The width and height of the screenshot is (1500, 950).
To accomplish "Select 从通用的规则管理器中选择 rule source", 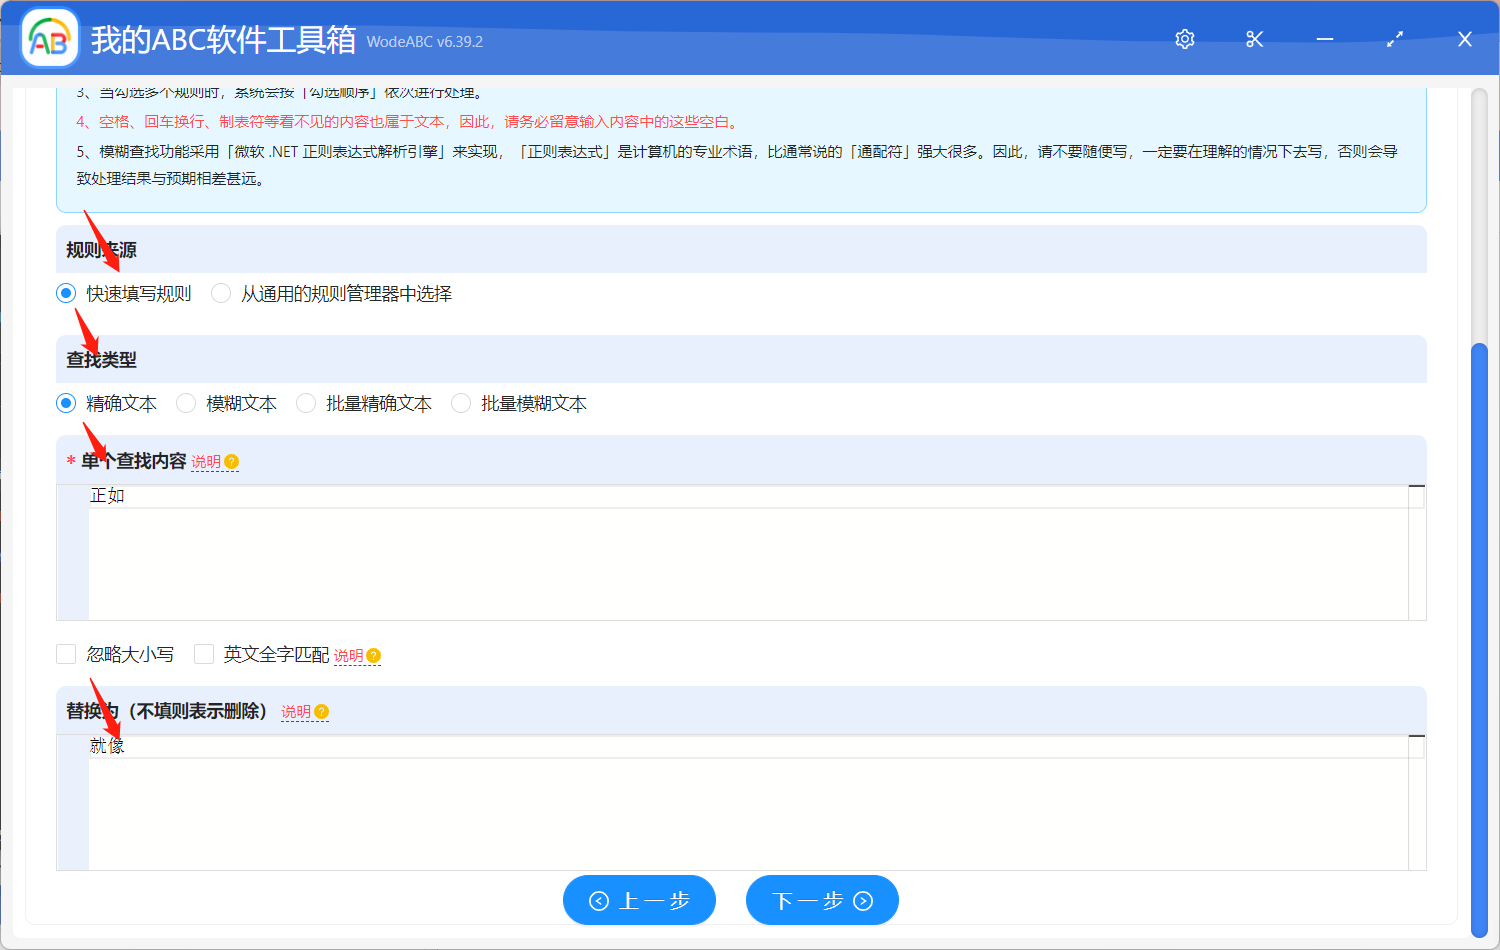I will click(x=220, y=293).
